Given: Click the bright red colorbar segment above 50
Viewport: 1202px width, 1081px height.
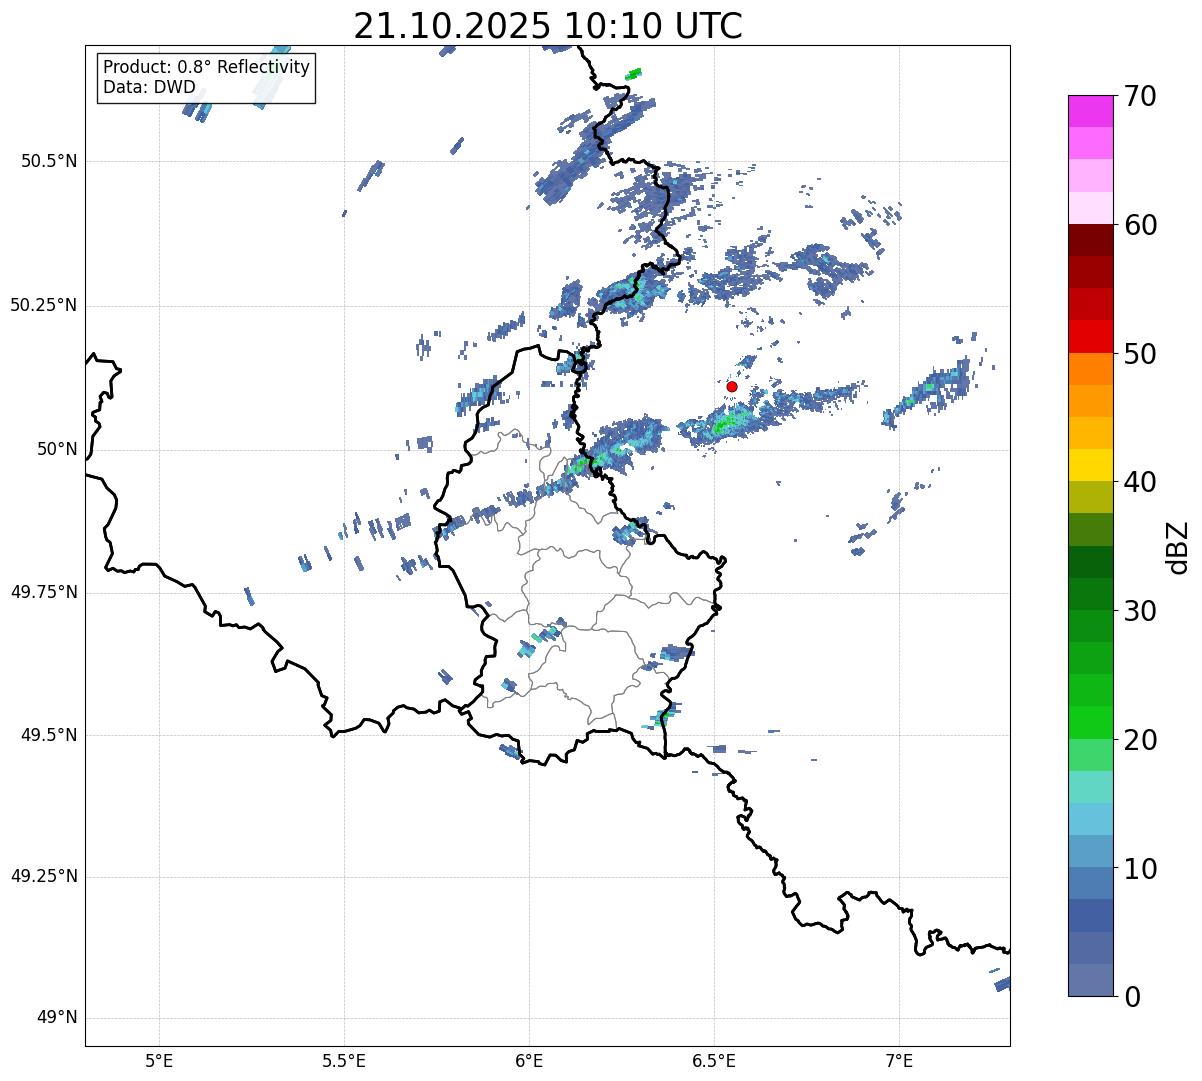Looking at the screenshot, I should 1091,337.
